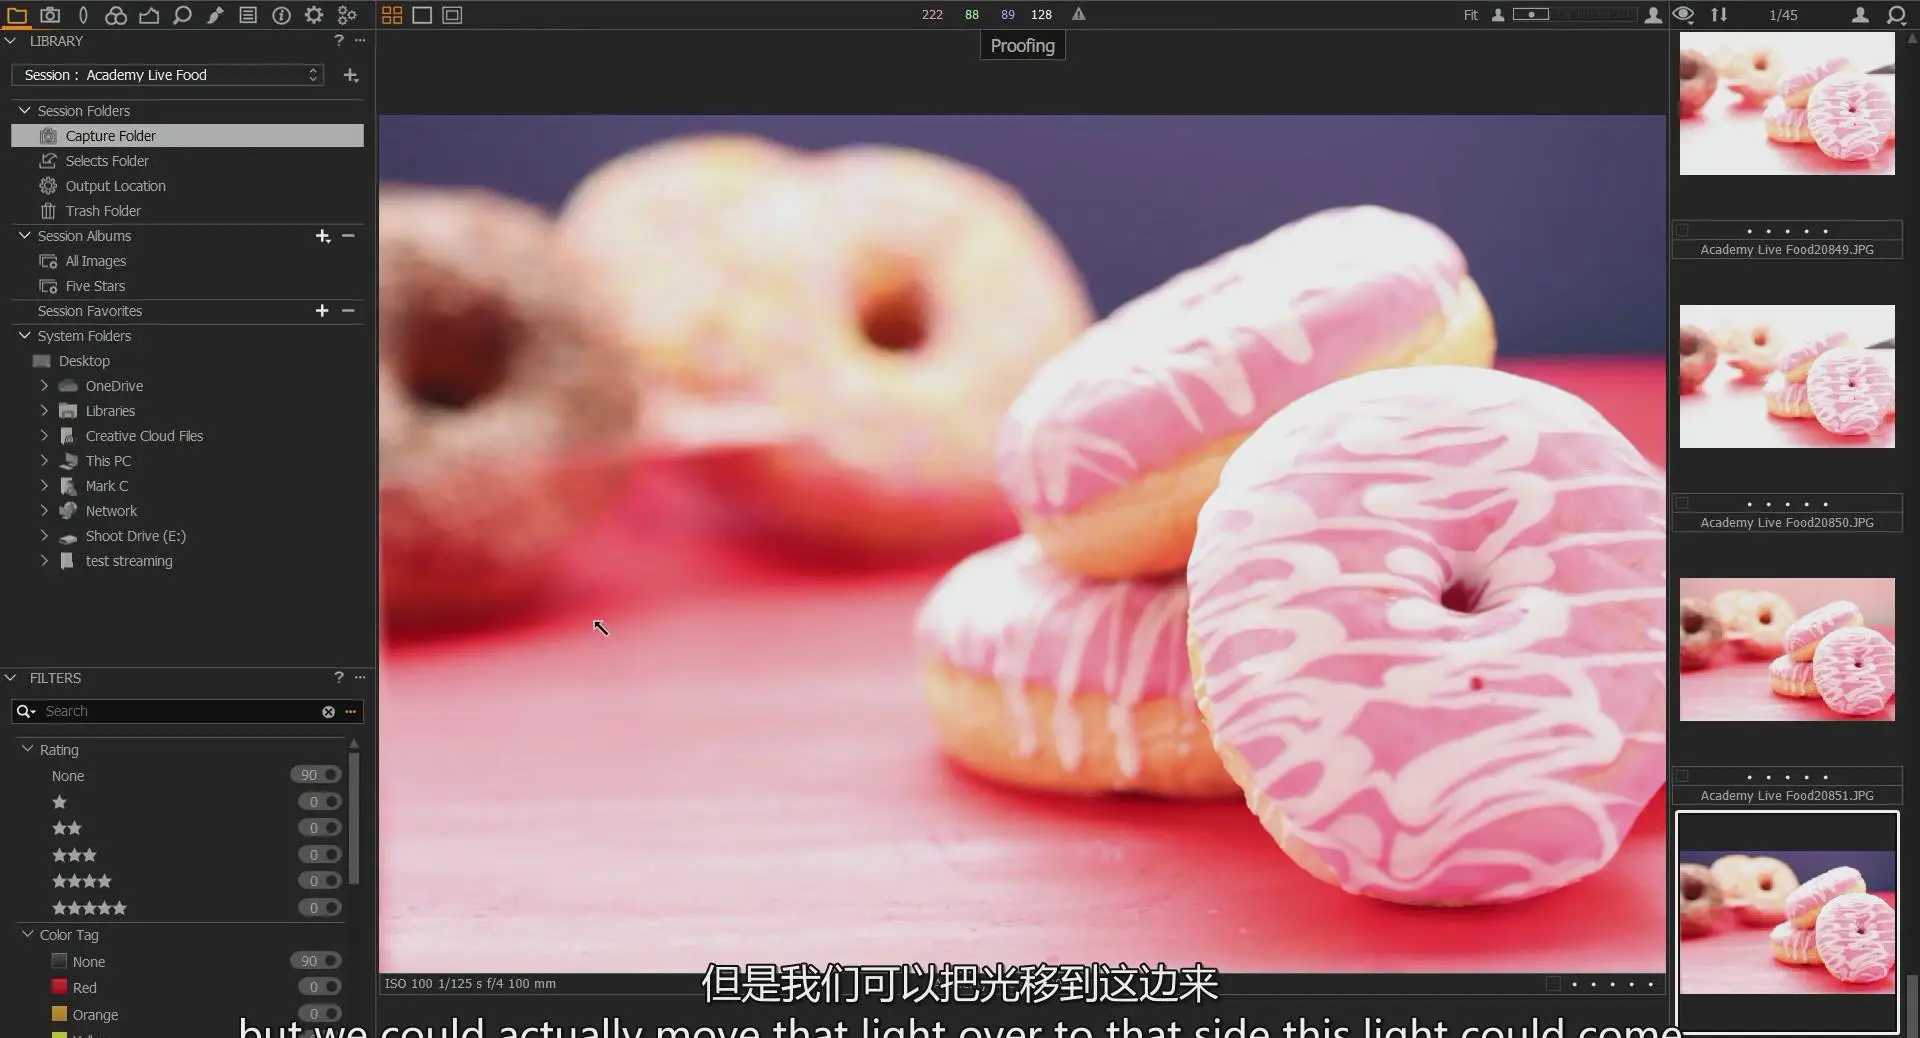Click the add session plus icon
1920x1038 pixels.
[x=351, y=75]
